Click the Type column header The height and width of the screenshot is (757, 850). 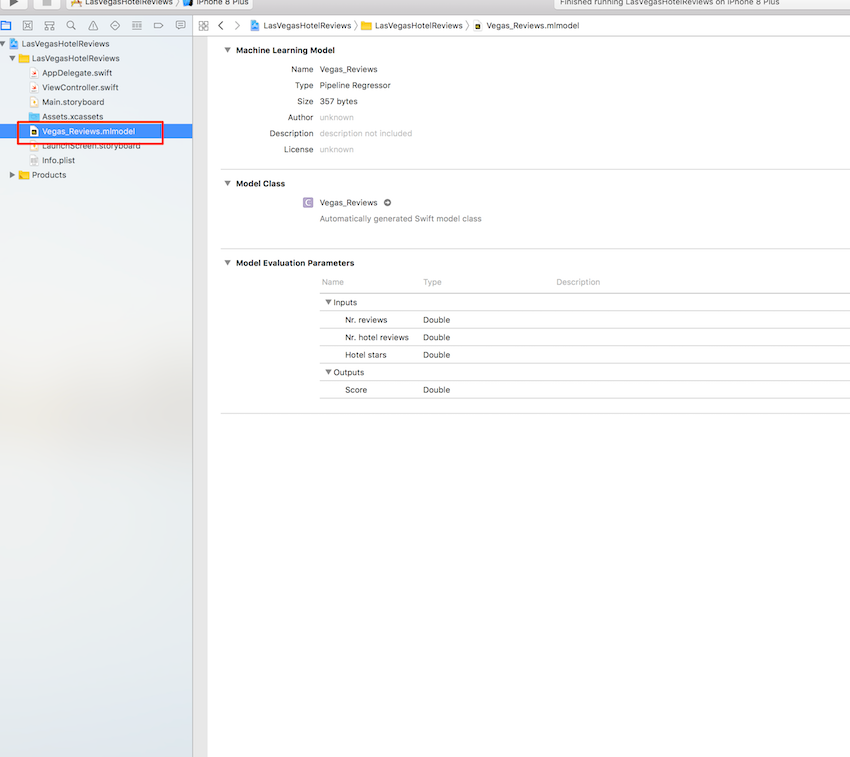(x=432, y=282)
